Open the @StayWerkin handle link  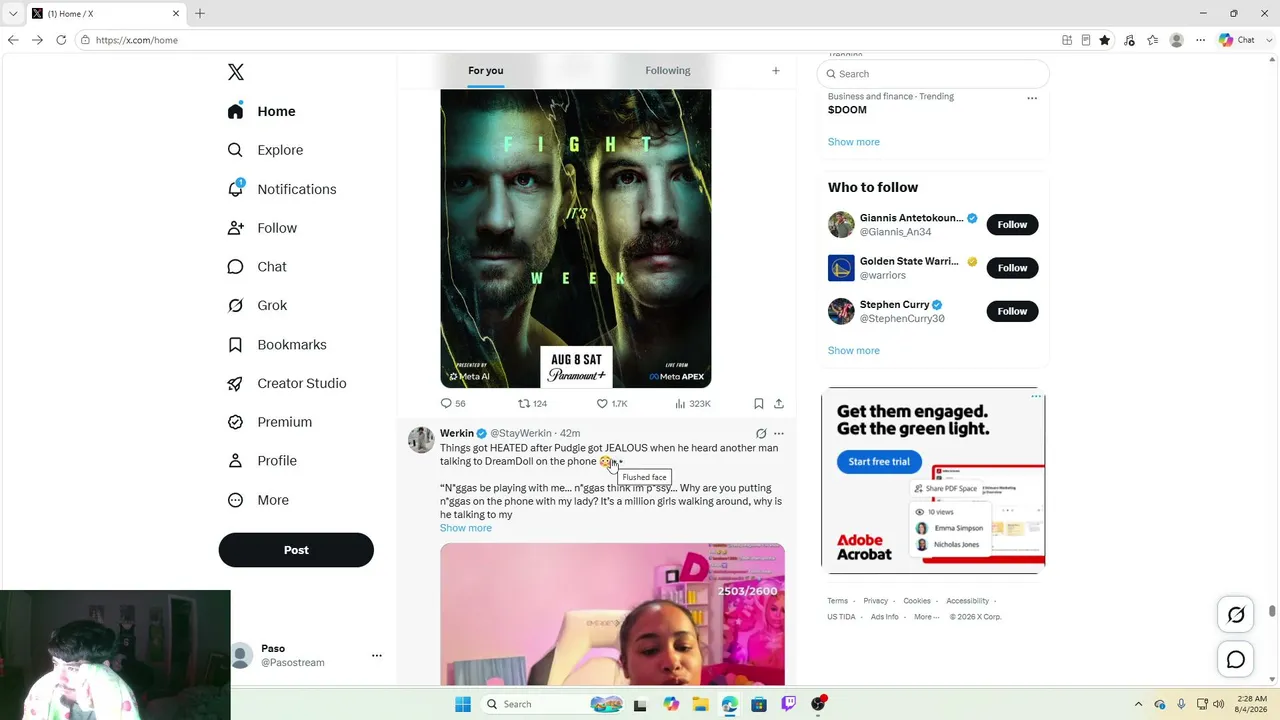521,434
